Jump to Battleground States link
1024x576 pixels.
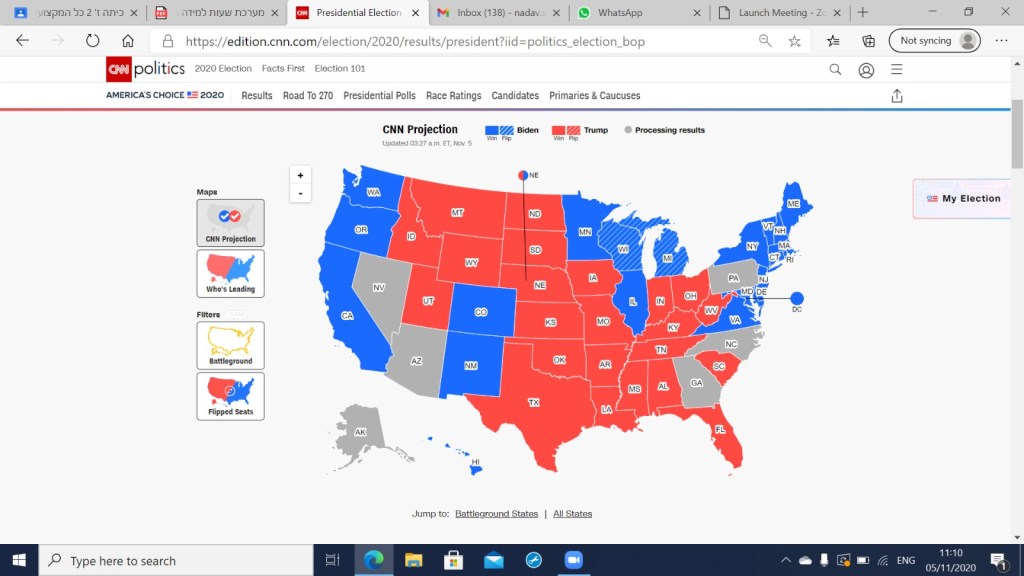tap(496, 514)
